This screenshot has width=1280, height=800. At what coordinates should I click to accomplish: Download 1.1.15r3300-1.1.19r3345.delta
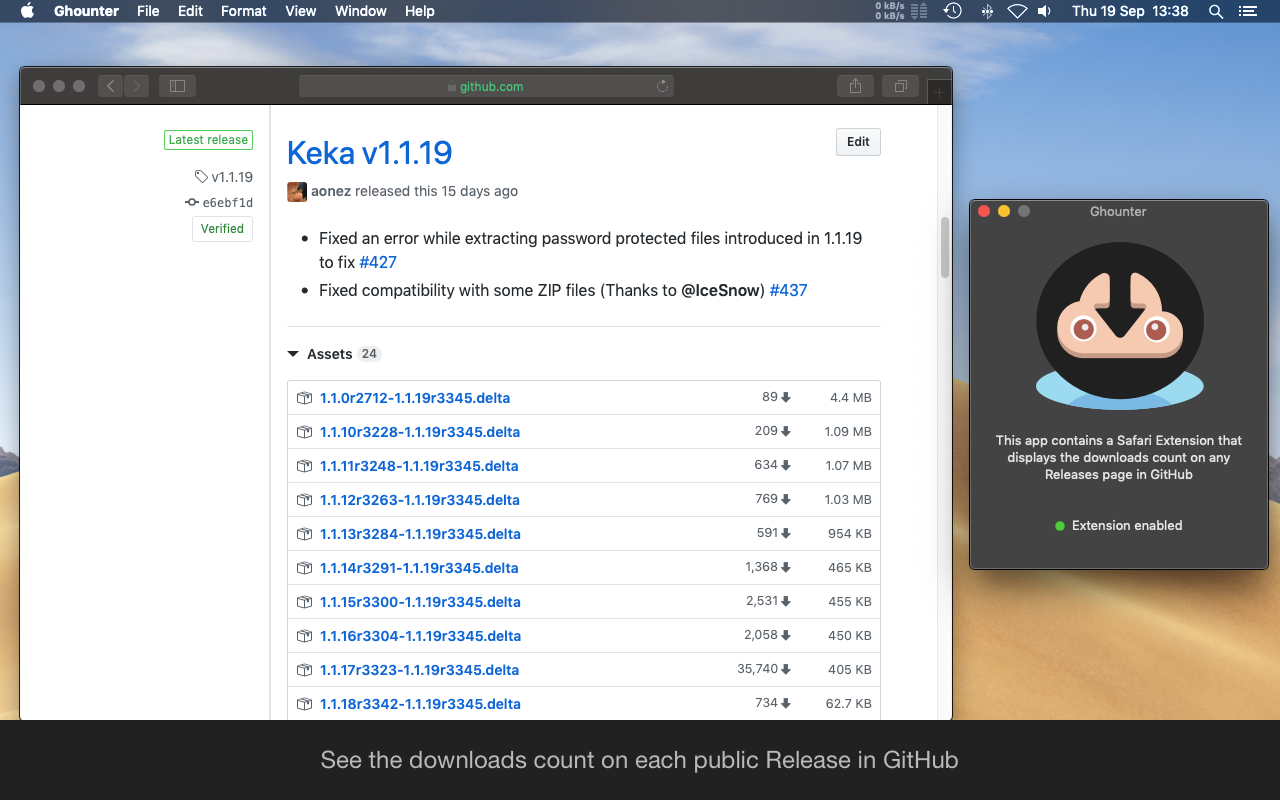click(x=420, y=602)
